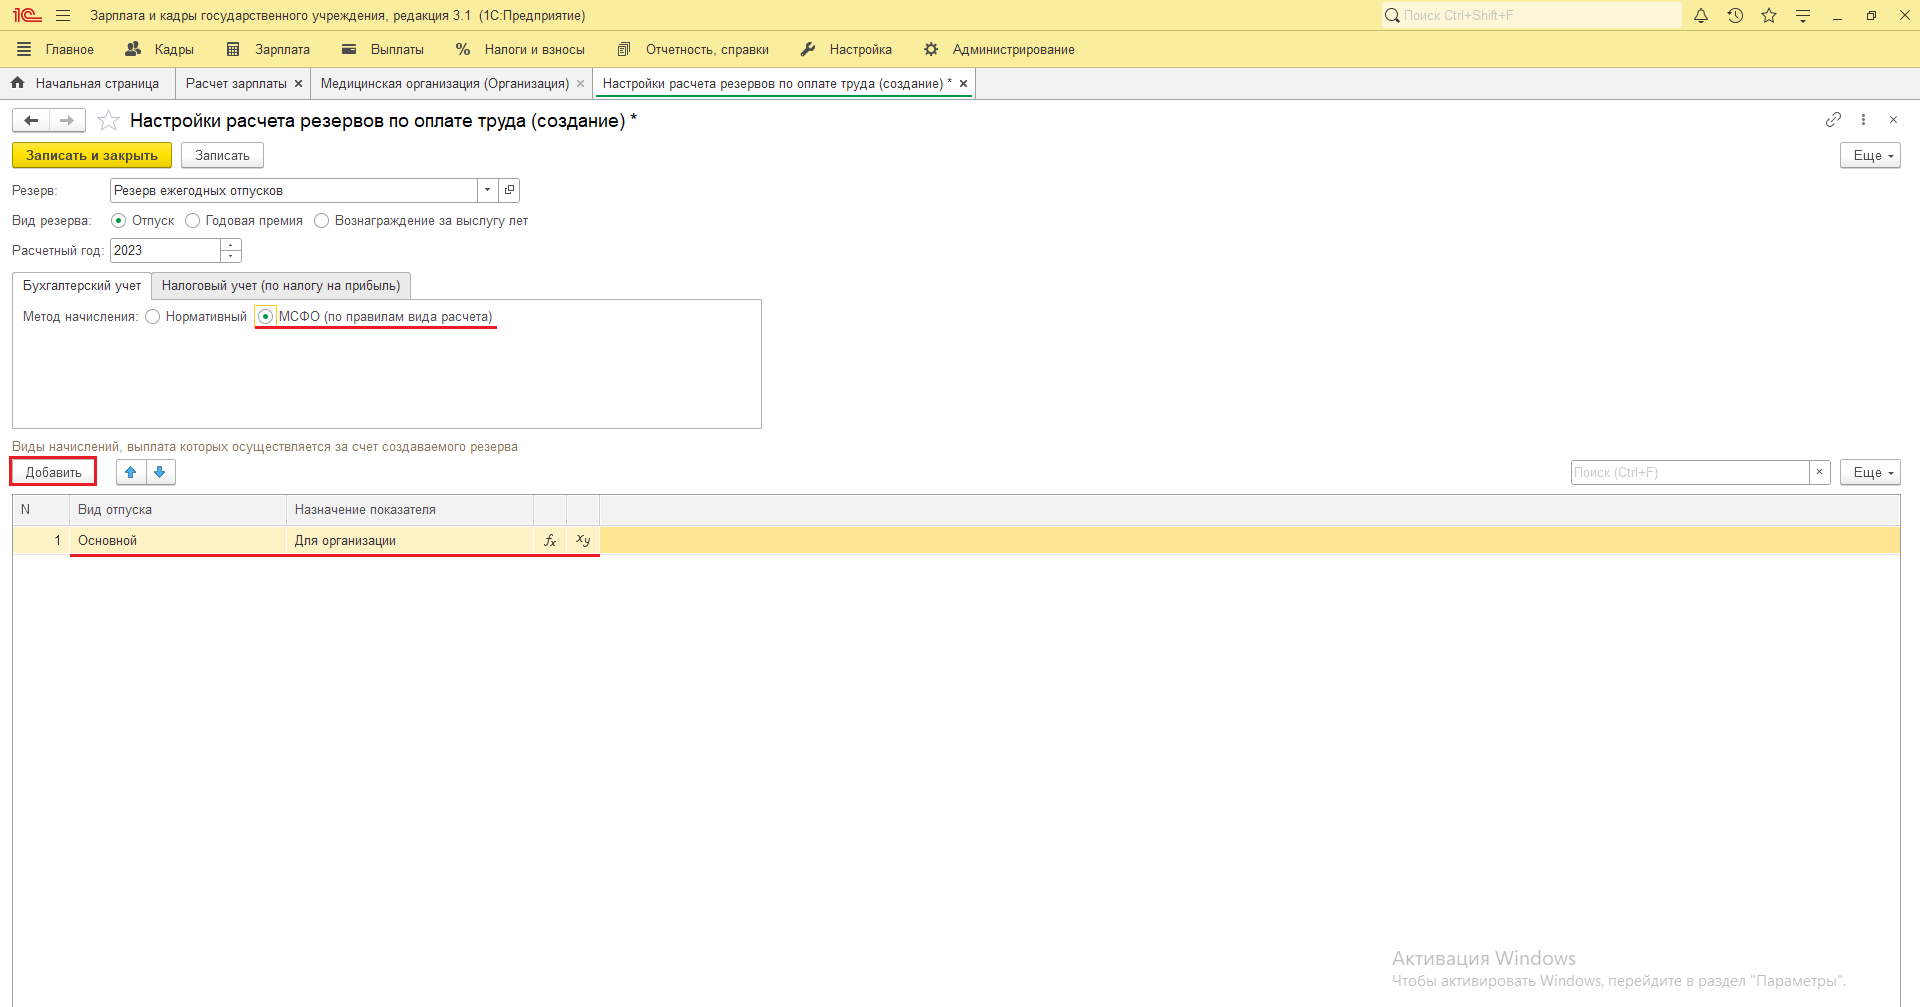This screenshot has height=1007, width=1920.
Task: Open the Главное menu
Action: [56, 49]
